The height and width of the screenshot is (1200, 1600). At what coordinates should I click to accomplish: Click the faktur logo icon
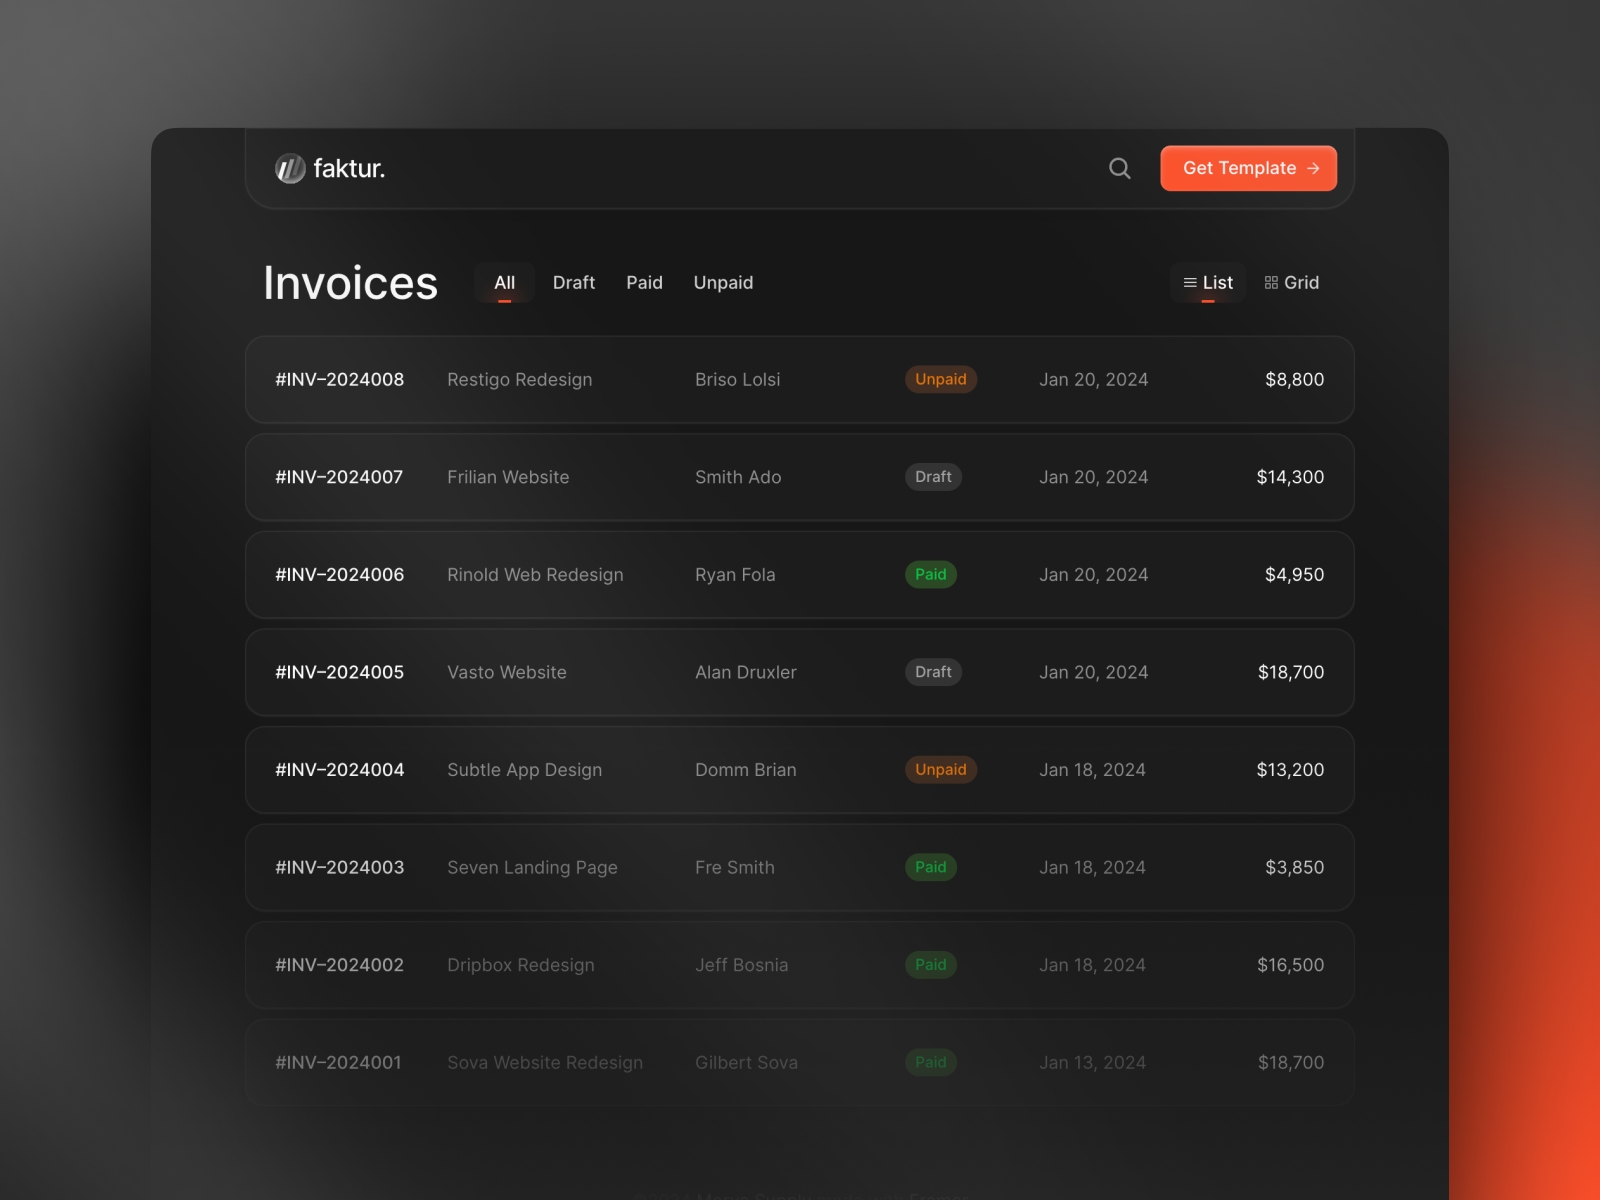coord(288,168)
